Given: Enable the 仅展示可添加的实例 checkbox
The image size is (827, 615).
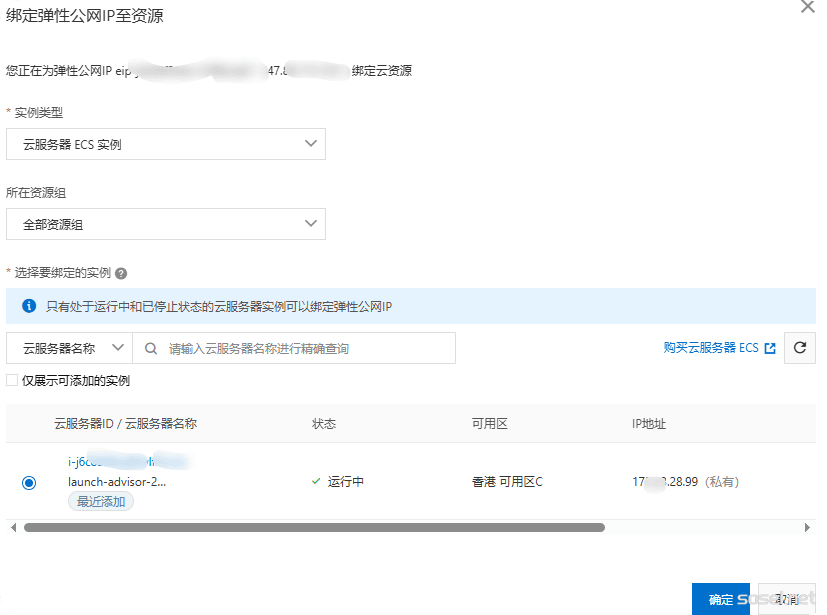Looking at the screenshot, I should pyautogui.click(x=12, y=381).
